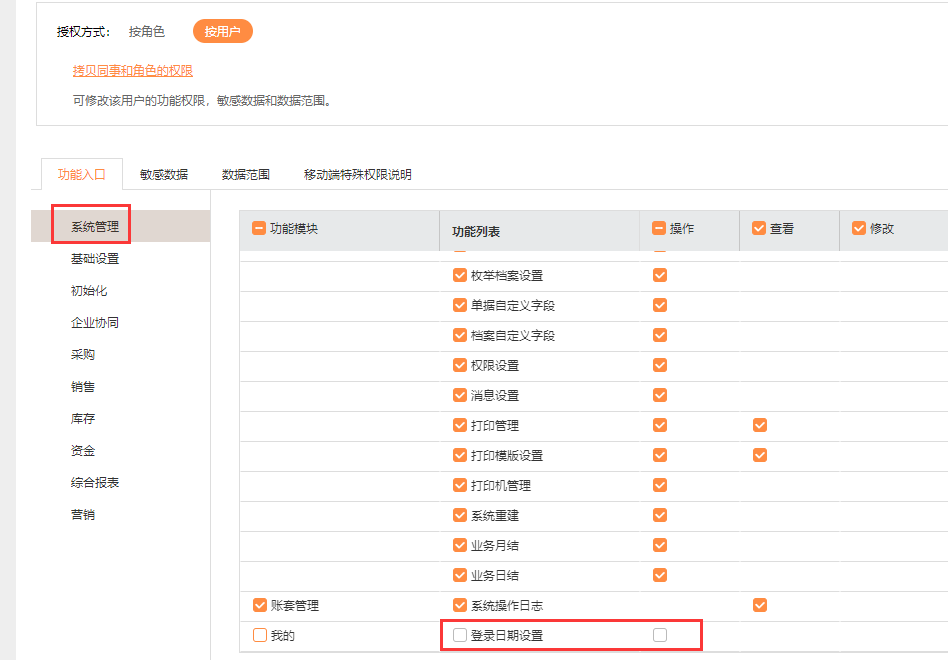
Task: Uncheck the 权限设置 function checkbox
Action: pos(460,365)
